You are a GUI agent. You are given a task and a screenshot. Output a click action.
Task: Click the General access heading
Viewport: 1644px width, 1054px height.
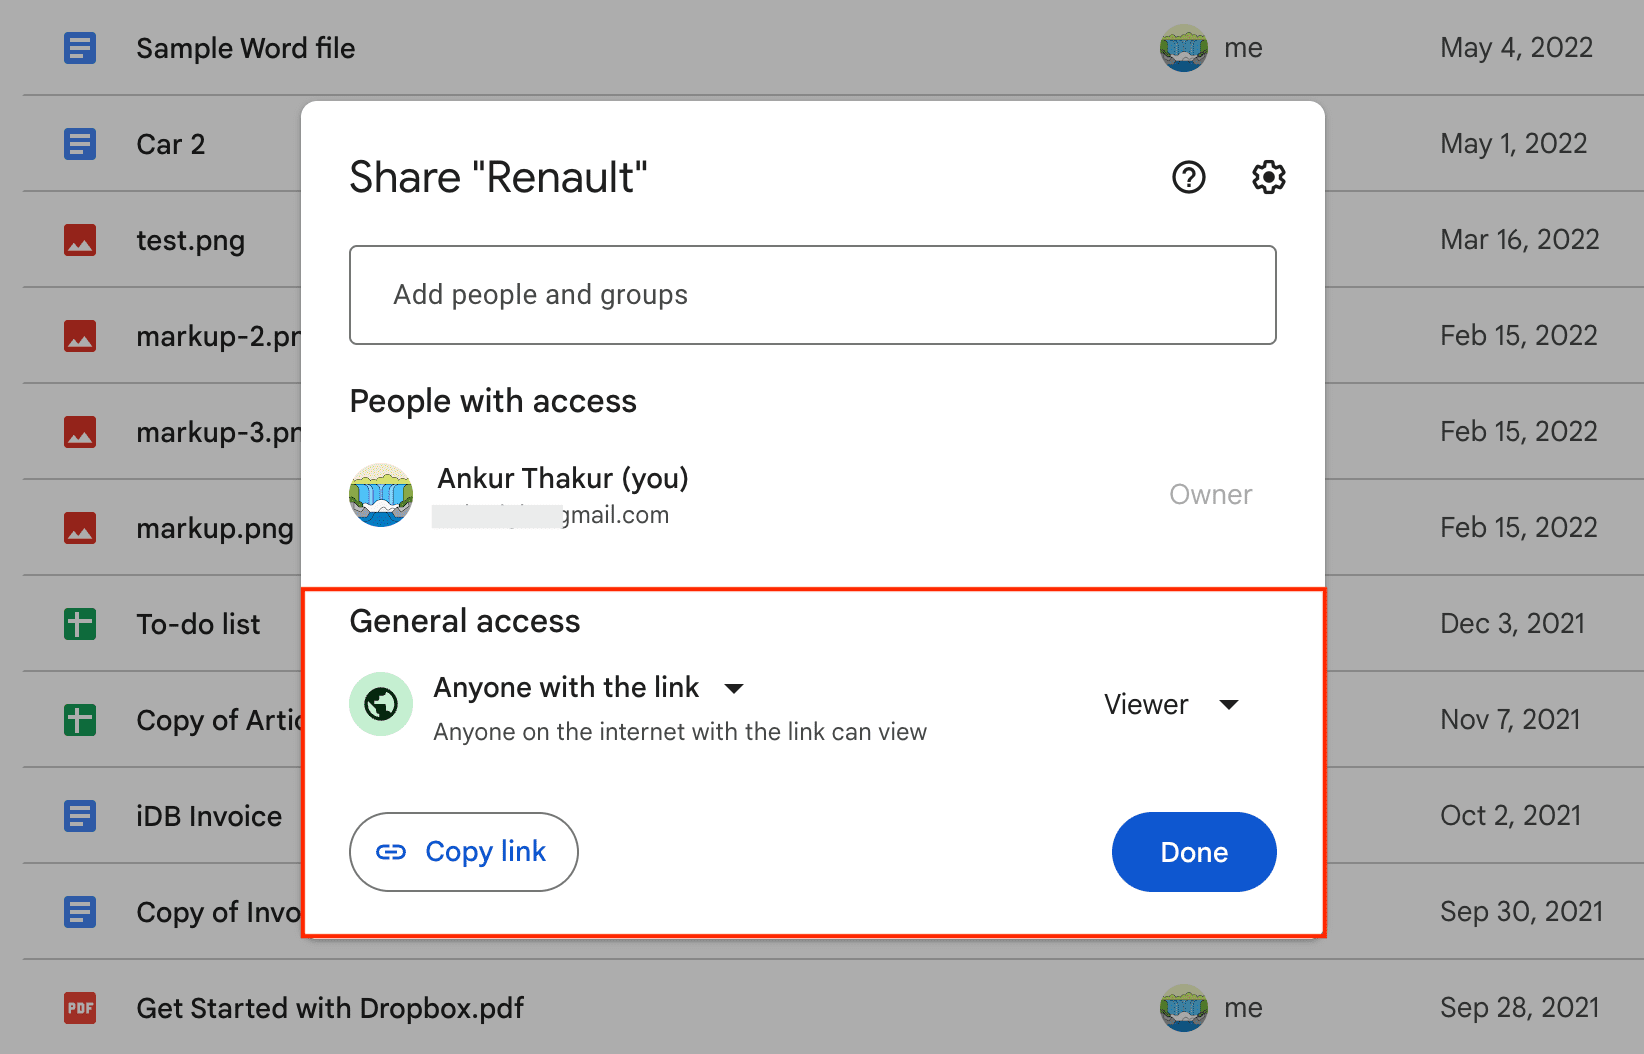point(465,621)
